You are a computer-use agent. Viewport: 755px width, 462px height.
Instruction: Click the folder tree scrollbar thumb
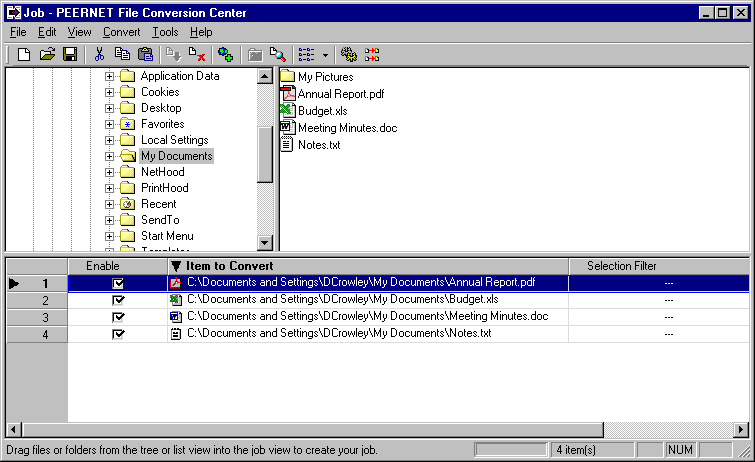[265, 155]
